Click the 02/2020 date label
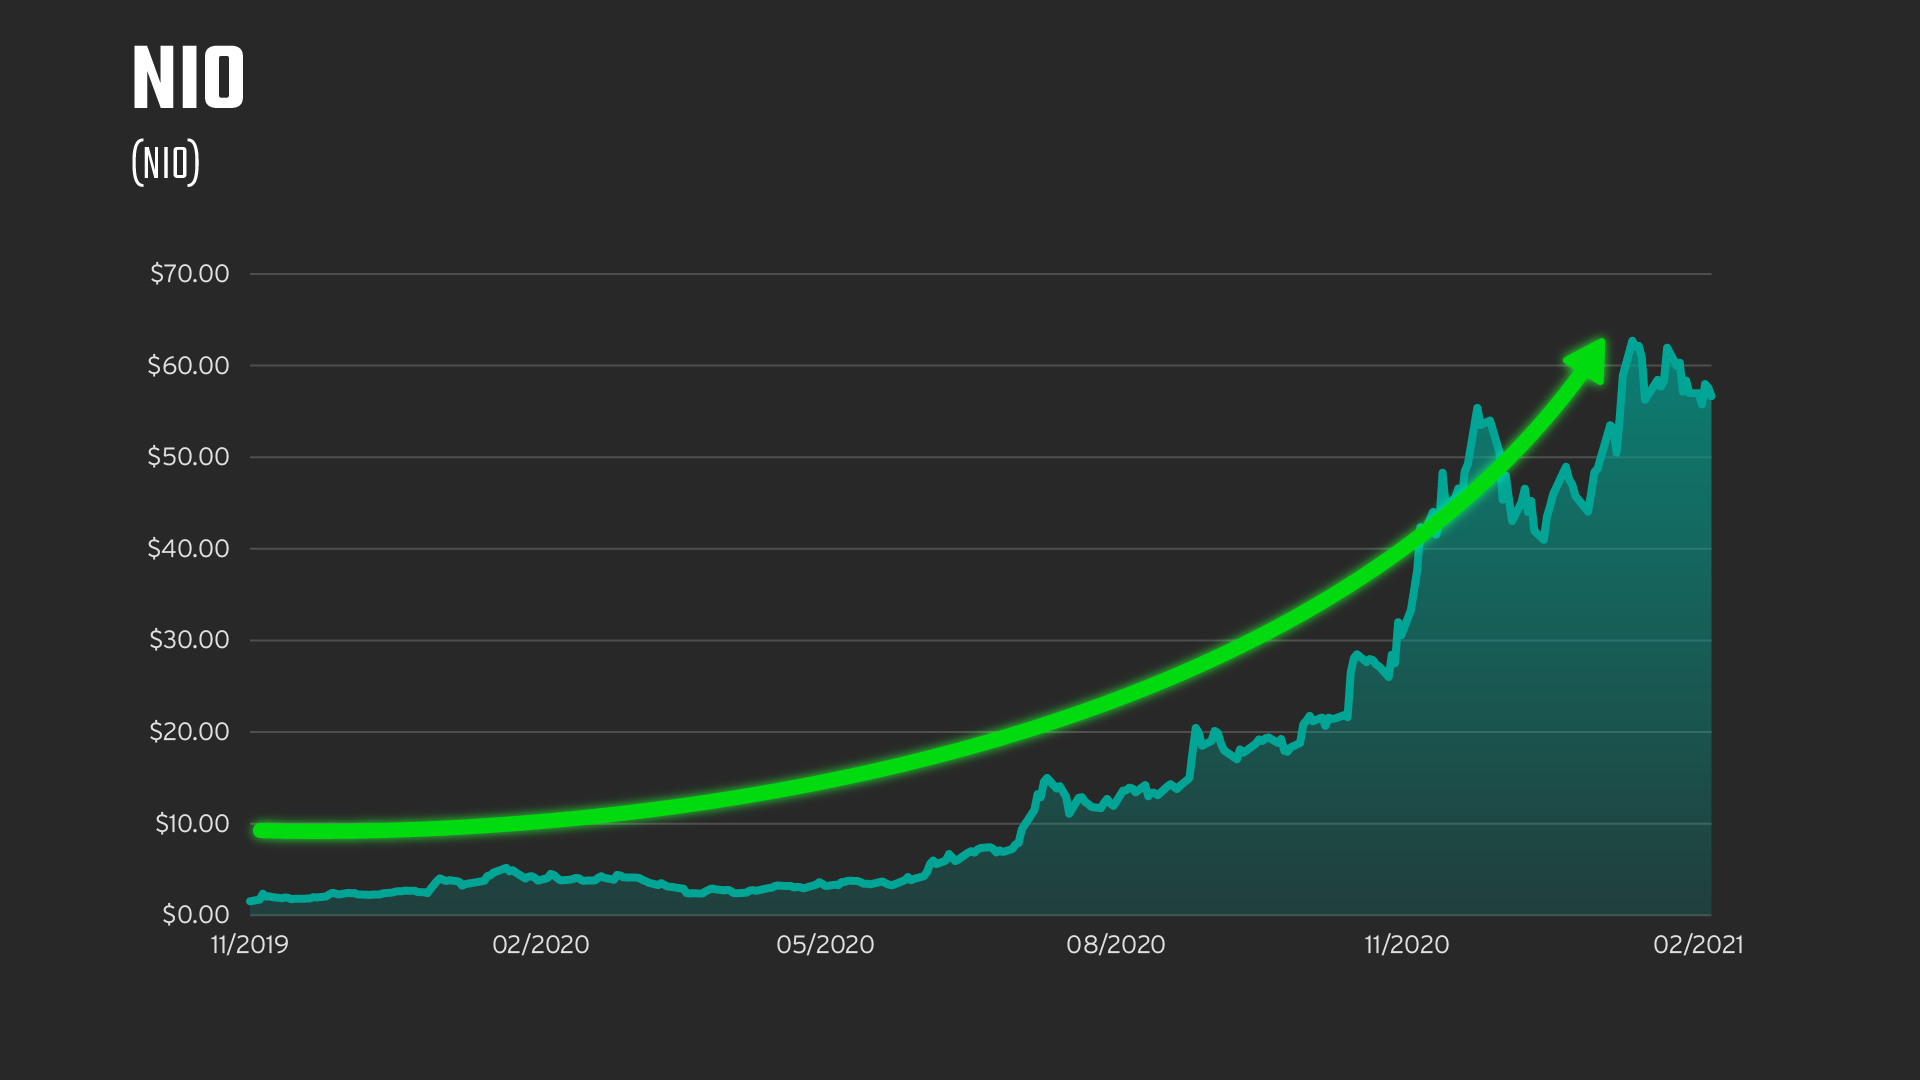The height and width of the screenshot is (1080, 1920). click(x=541, y=945)
